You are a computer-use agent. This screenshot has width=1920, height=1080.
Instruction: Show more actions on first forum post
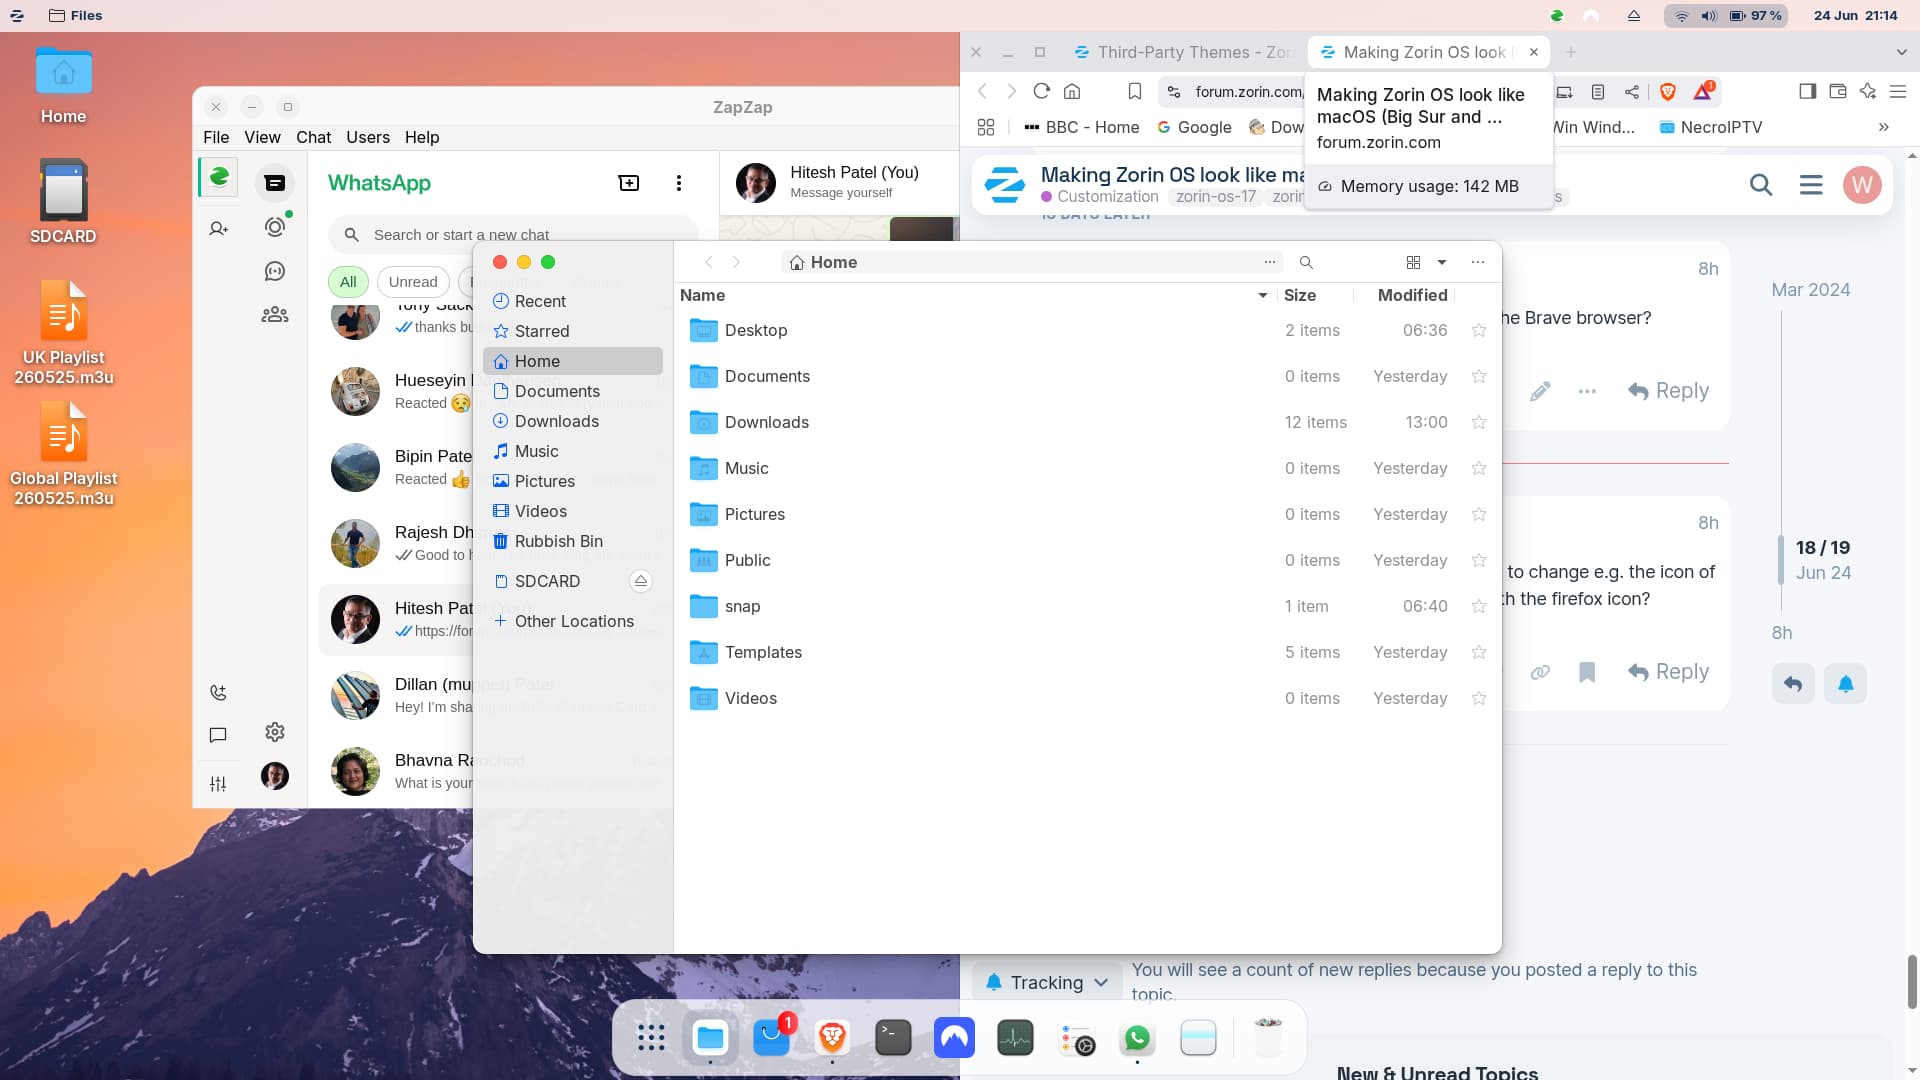tap(1587, 391)
